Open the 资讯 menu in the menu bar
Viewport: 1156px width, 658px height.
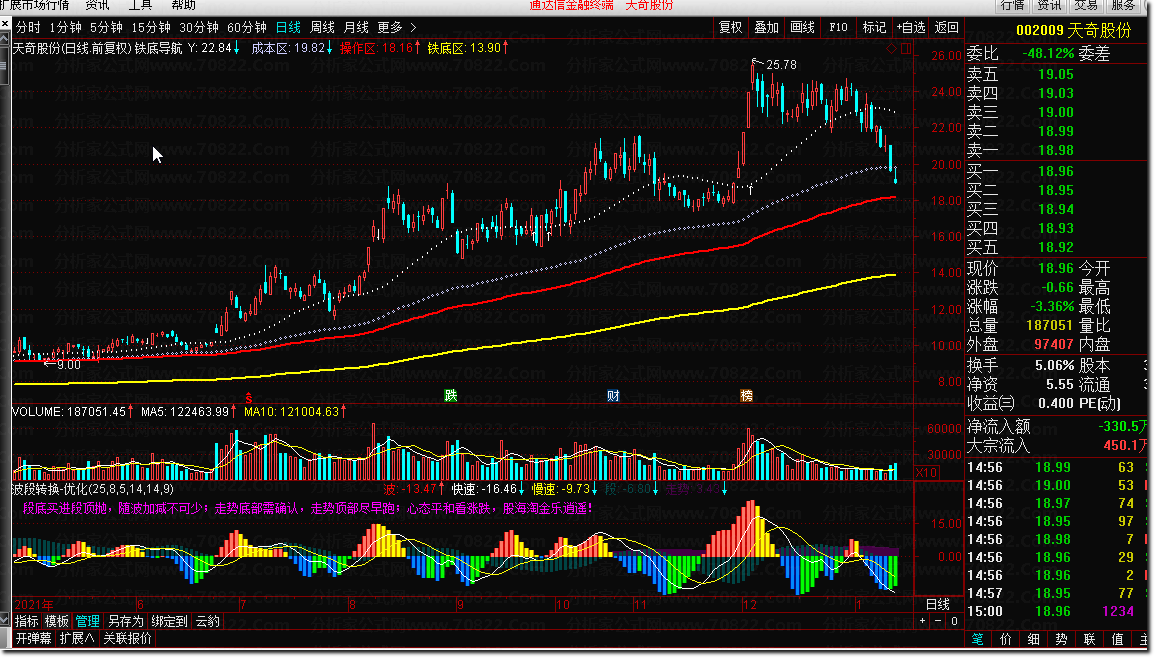(97, 5)
